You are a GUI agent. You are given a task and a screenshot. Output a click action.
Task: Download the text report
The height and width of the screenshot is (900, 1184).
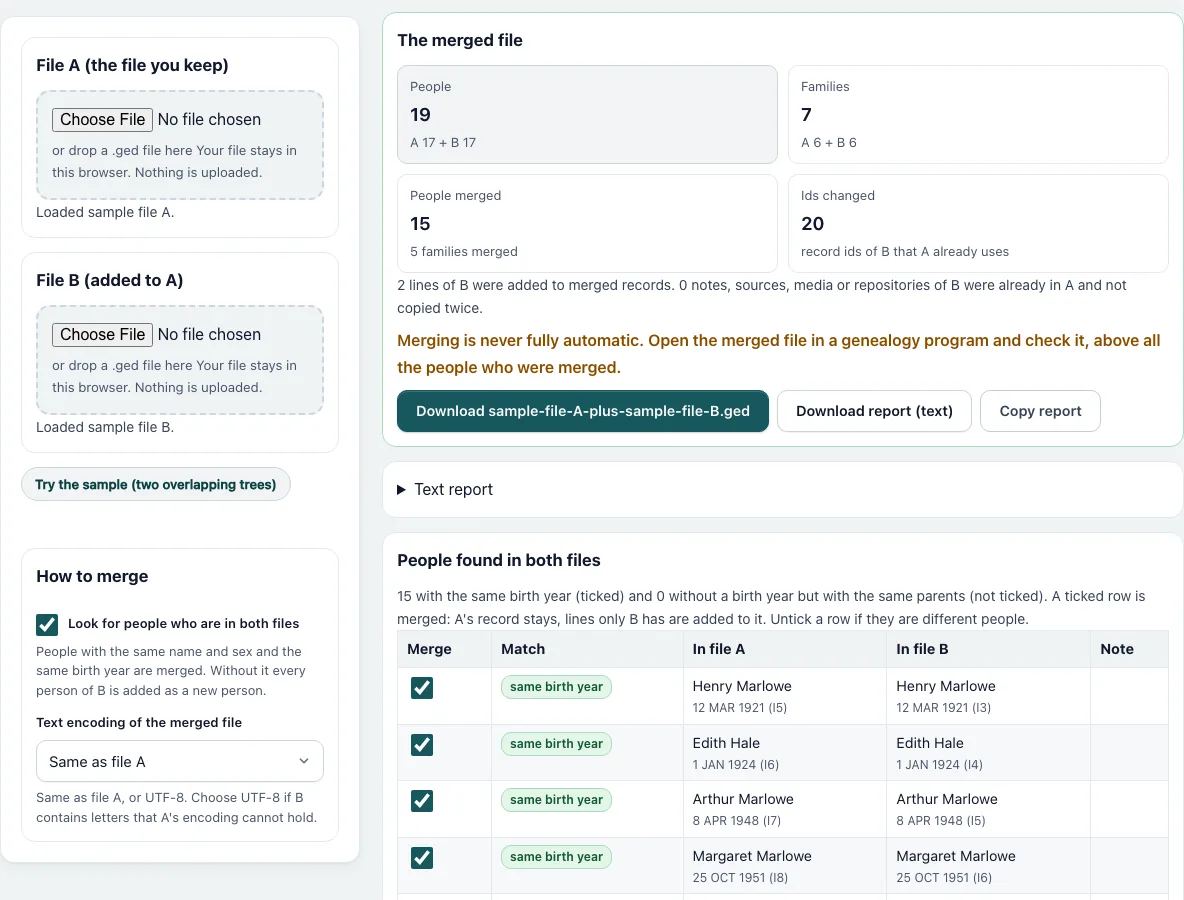[x=874, y=411]
